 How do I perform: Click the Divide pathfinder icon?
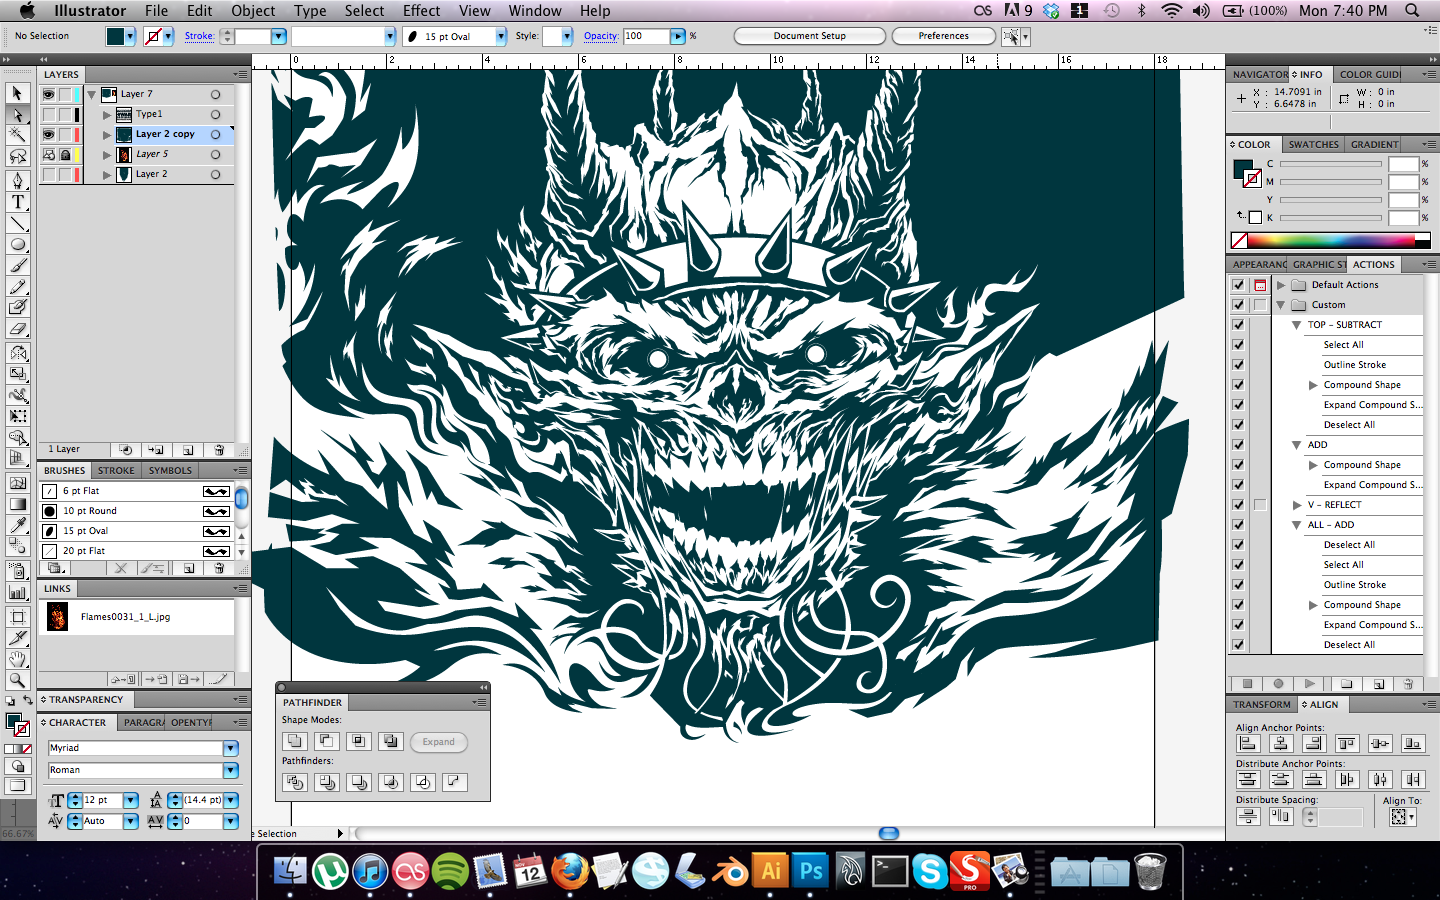click(x=294, y=782)
